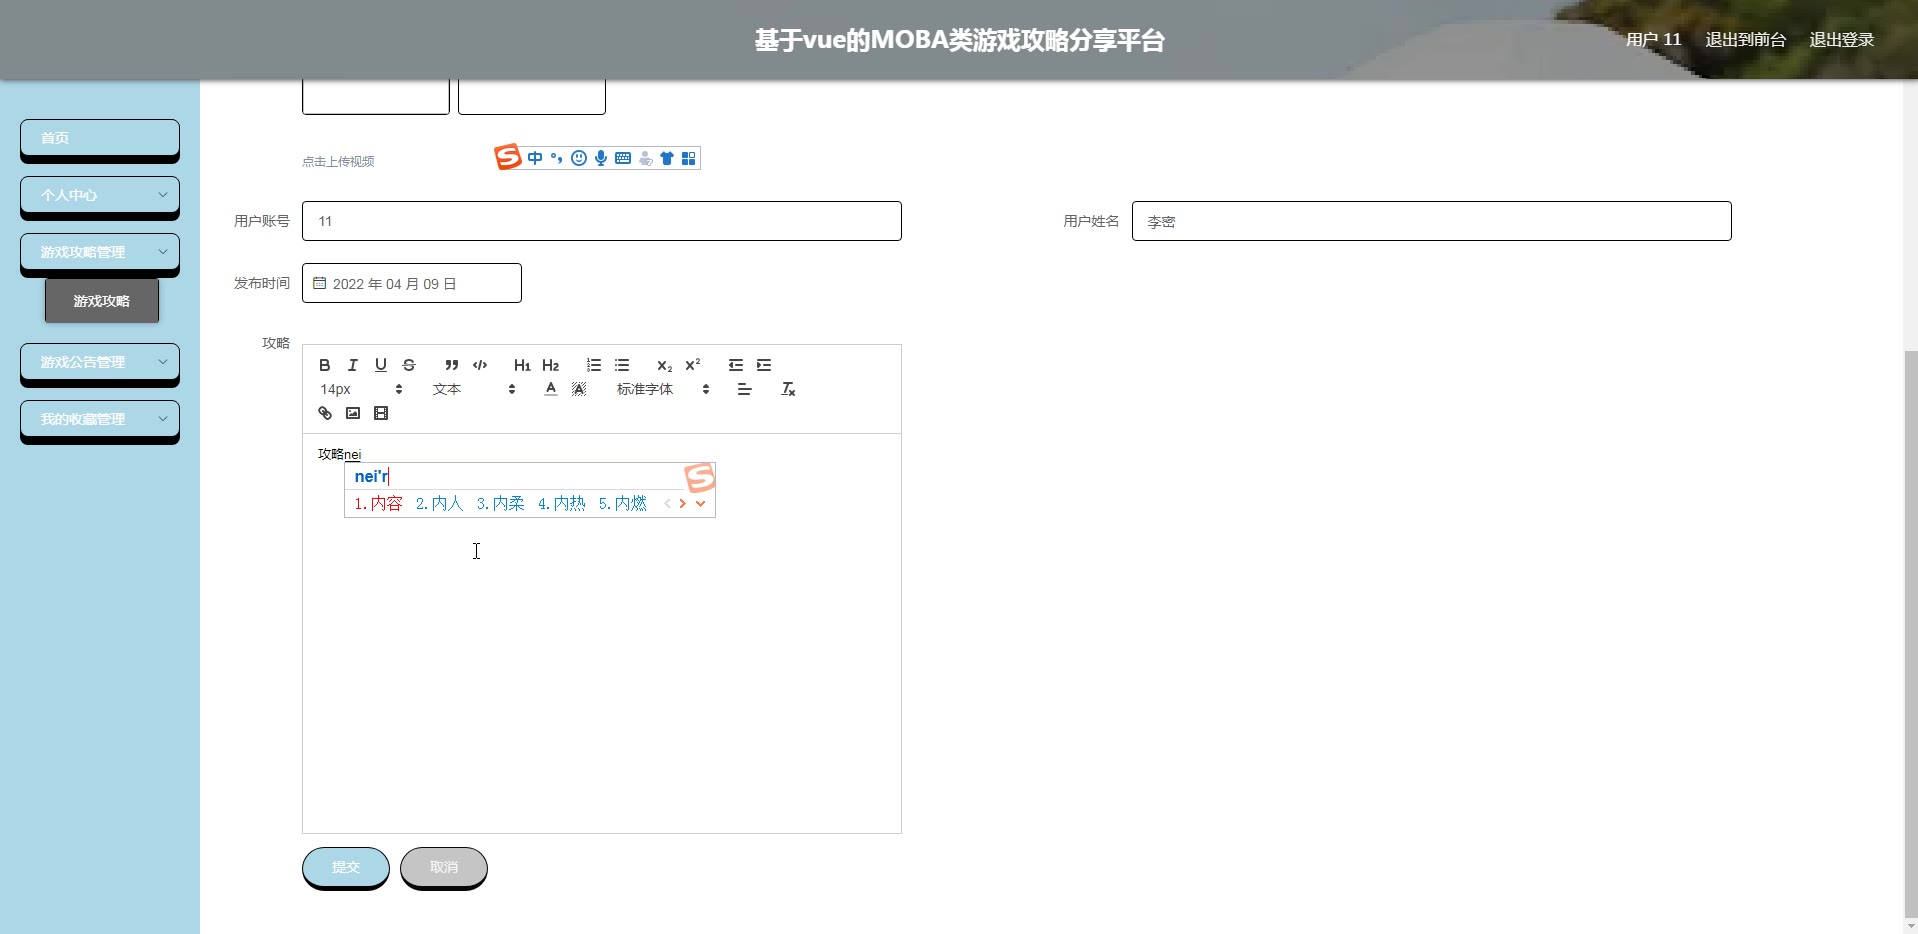Click 用户 11 in the header
1918x934 pixels.
click(x=1653, y=40)
